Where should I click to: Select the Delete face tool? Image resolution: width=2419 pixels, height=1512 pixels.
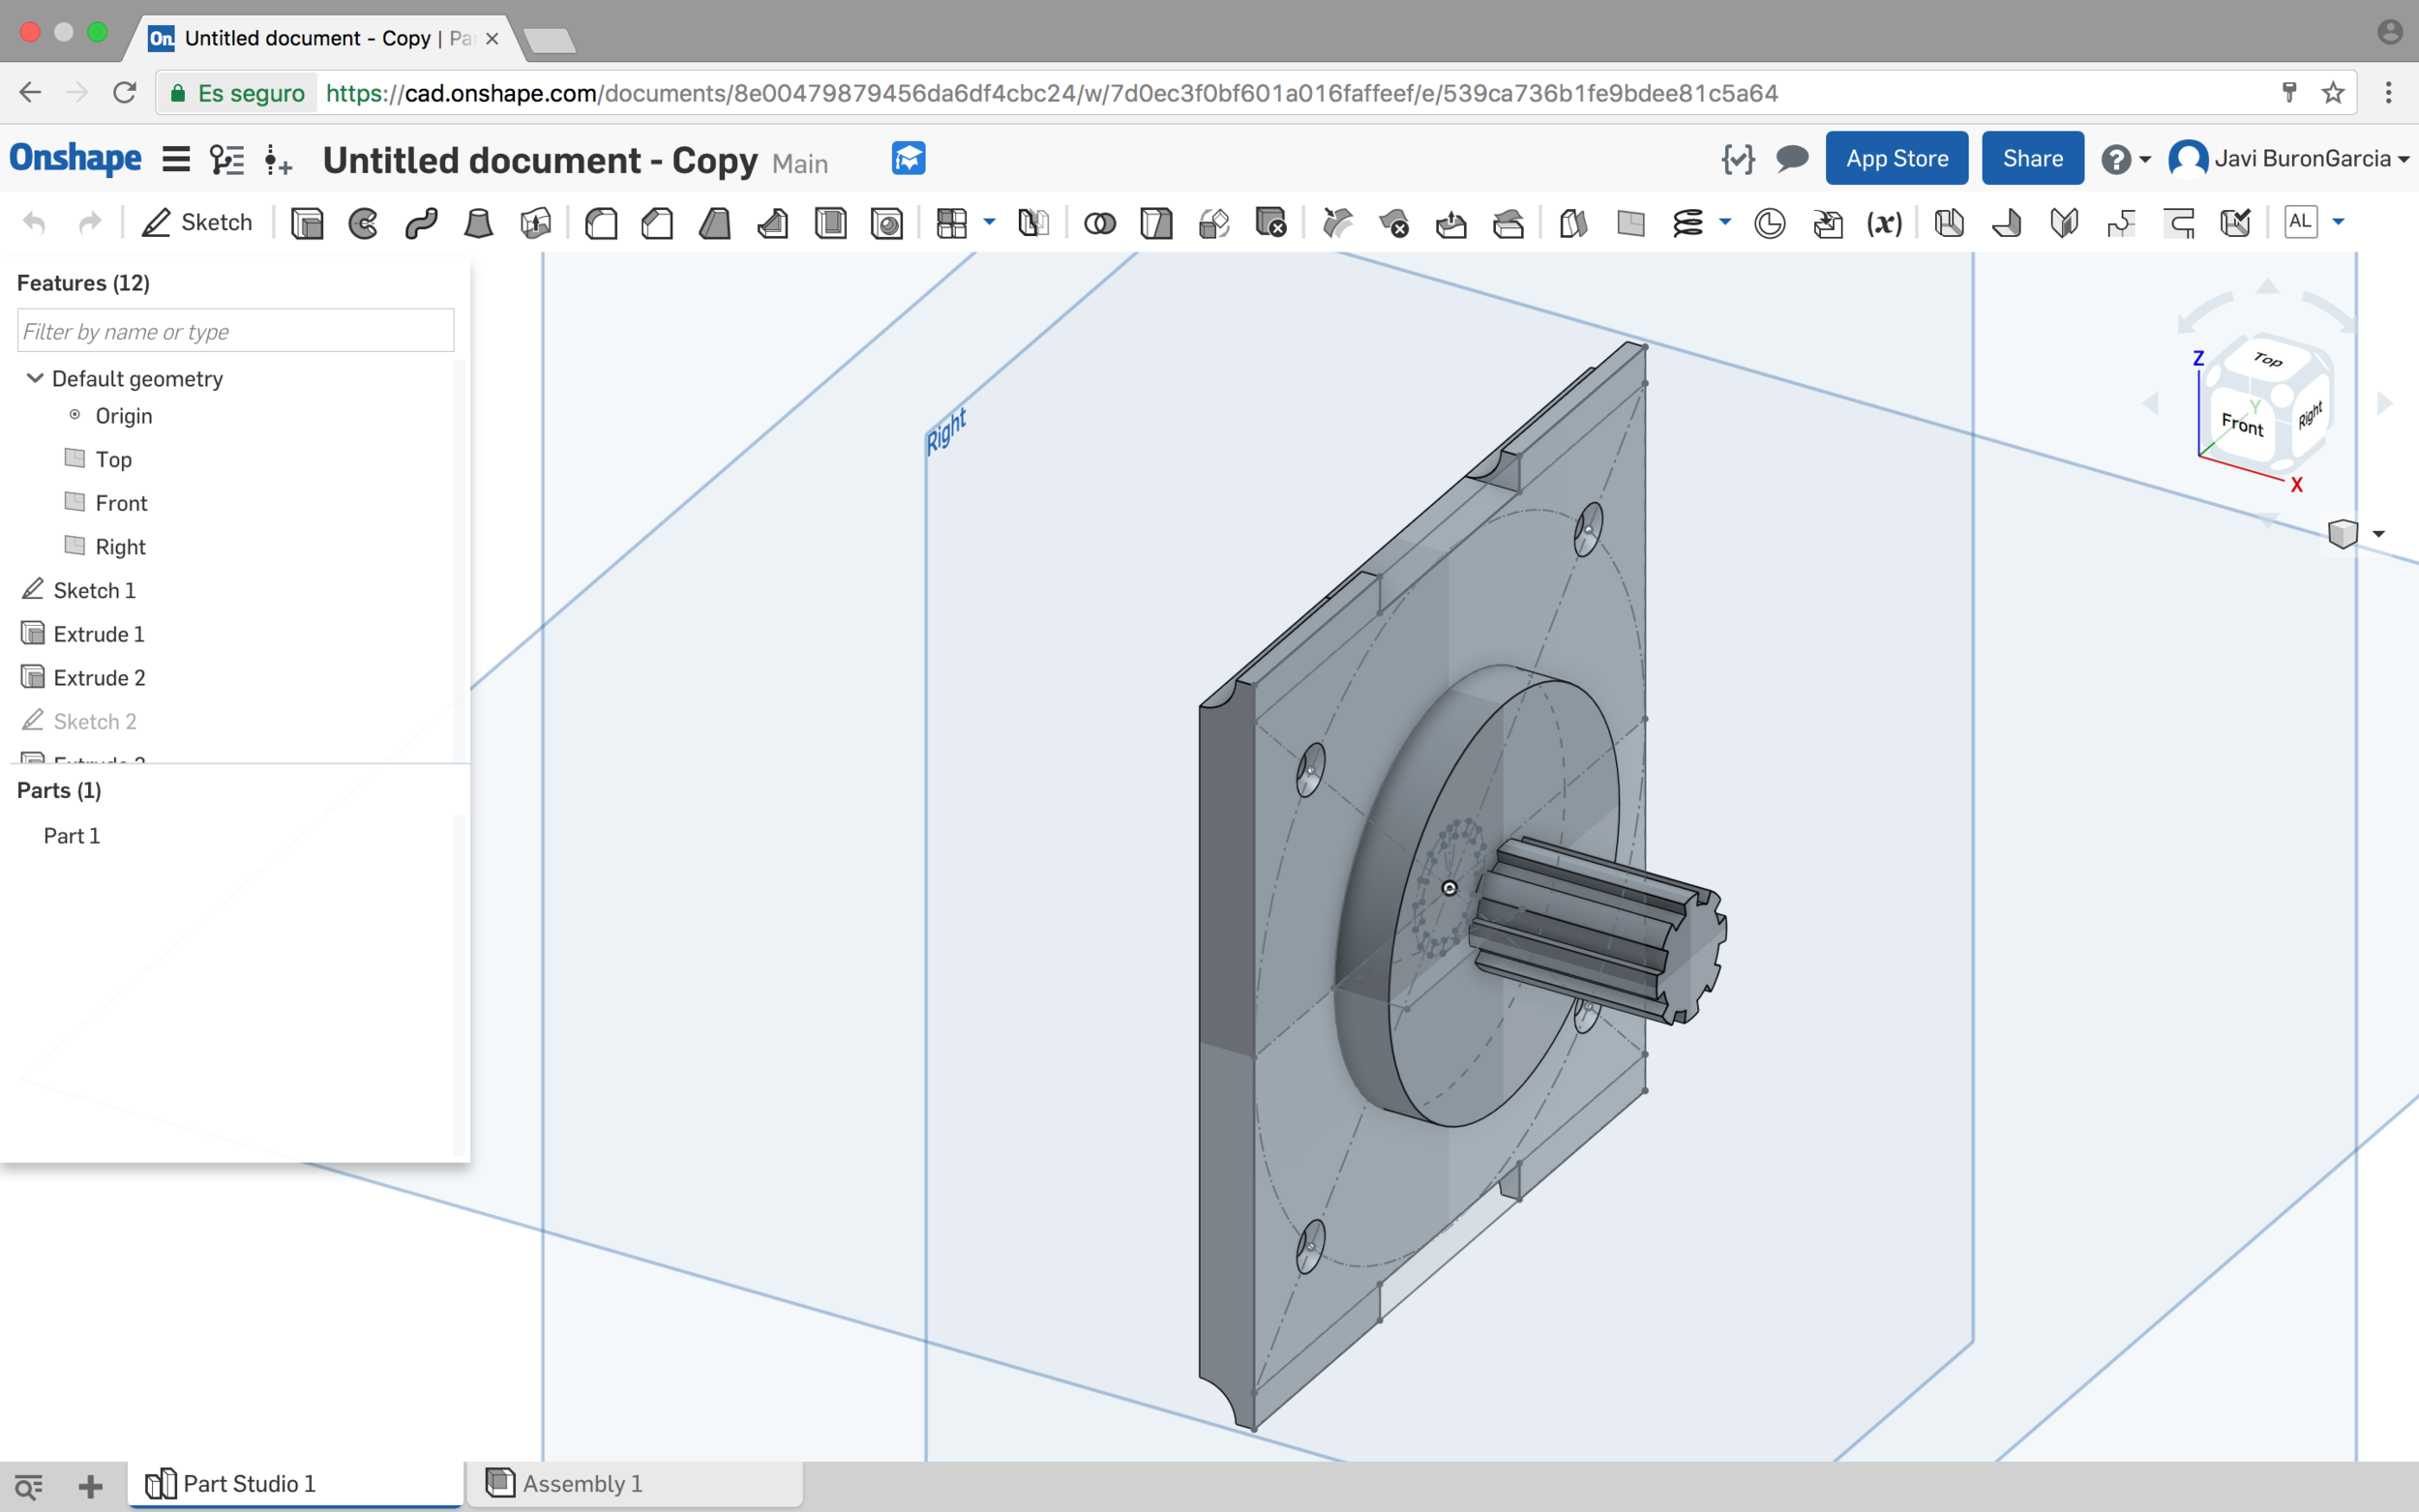tap(1394, 222)
